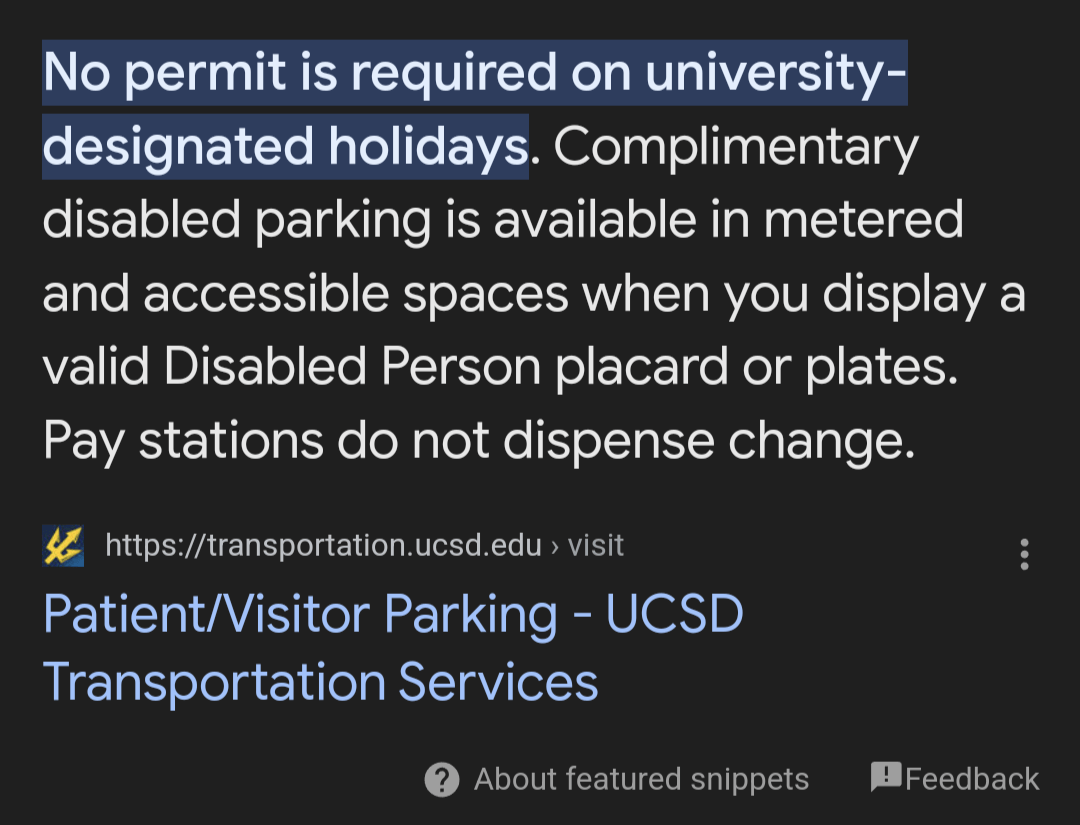Click the sentence about Disabled Person placards
1080x825 pixels.
[x=500, y=365]
